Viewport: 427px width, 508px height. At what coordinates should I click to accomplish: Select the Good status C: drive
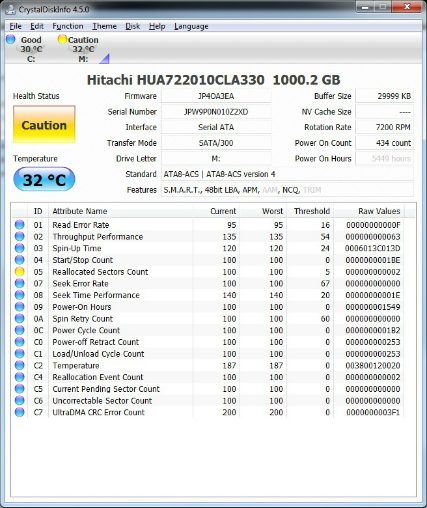[x=25, y=49]
